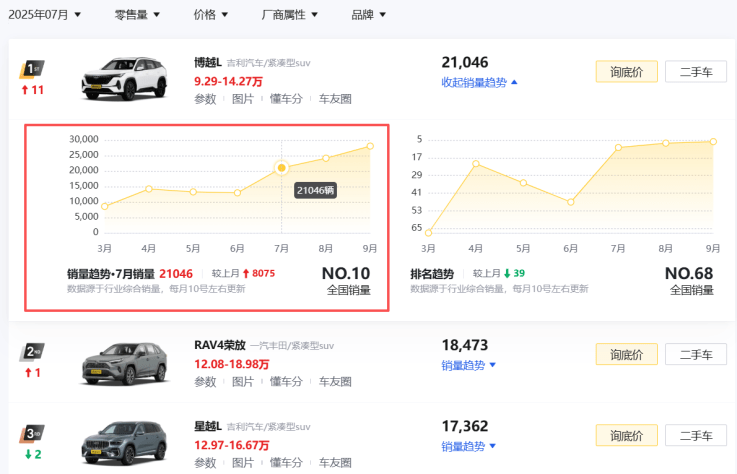This screenshot has height=474, width=737.
Task: Open 星越L car thumbnail image
Action: (125, 443)
